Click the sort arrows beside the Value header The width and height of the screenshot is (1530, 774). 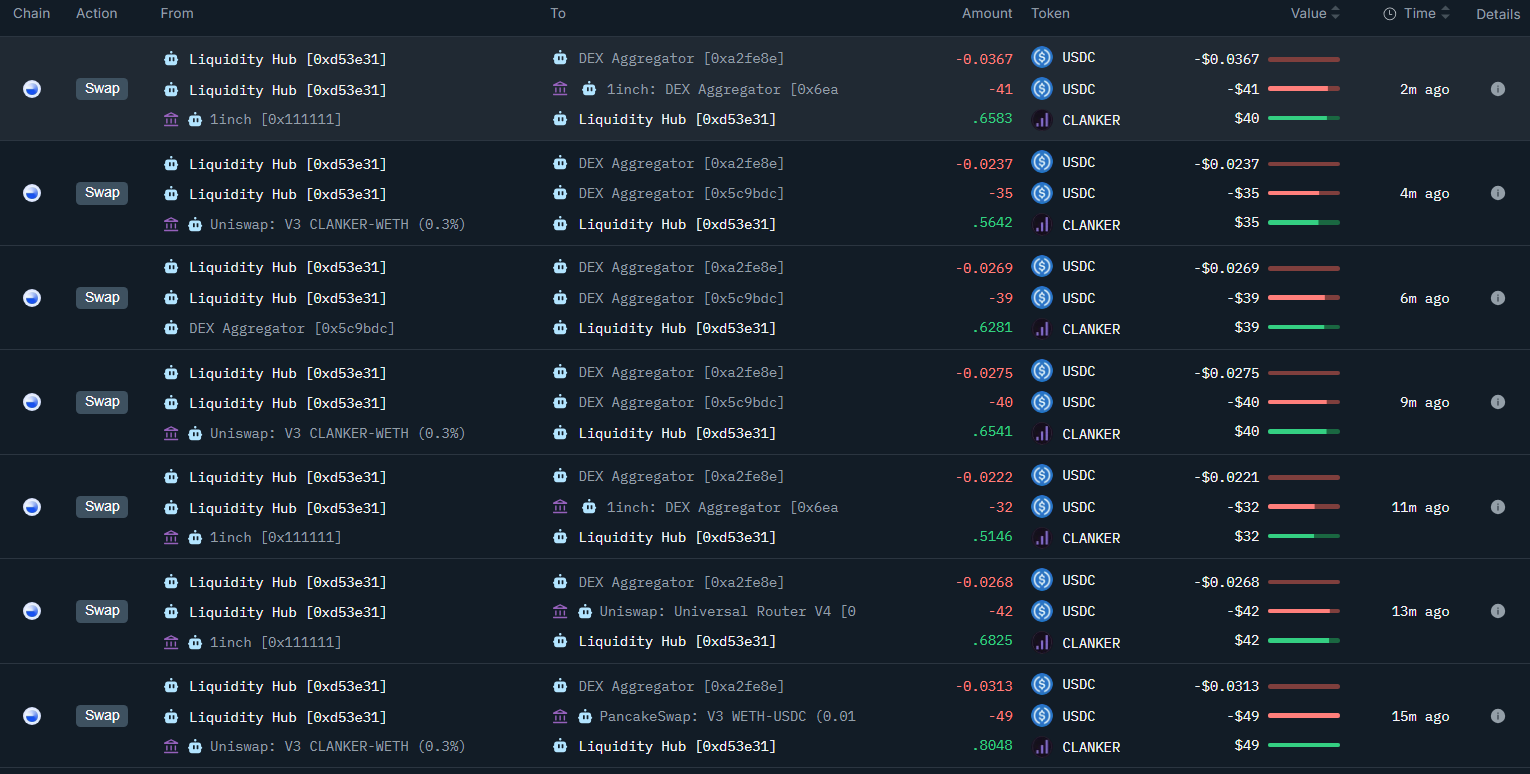(1335, 13)
